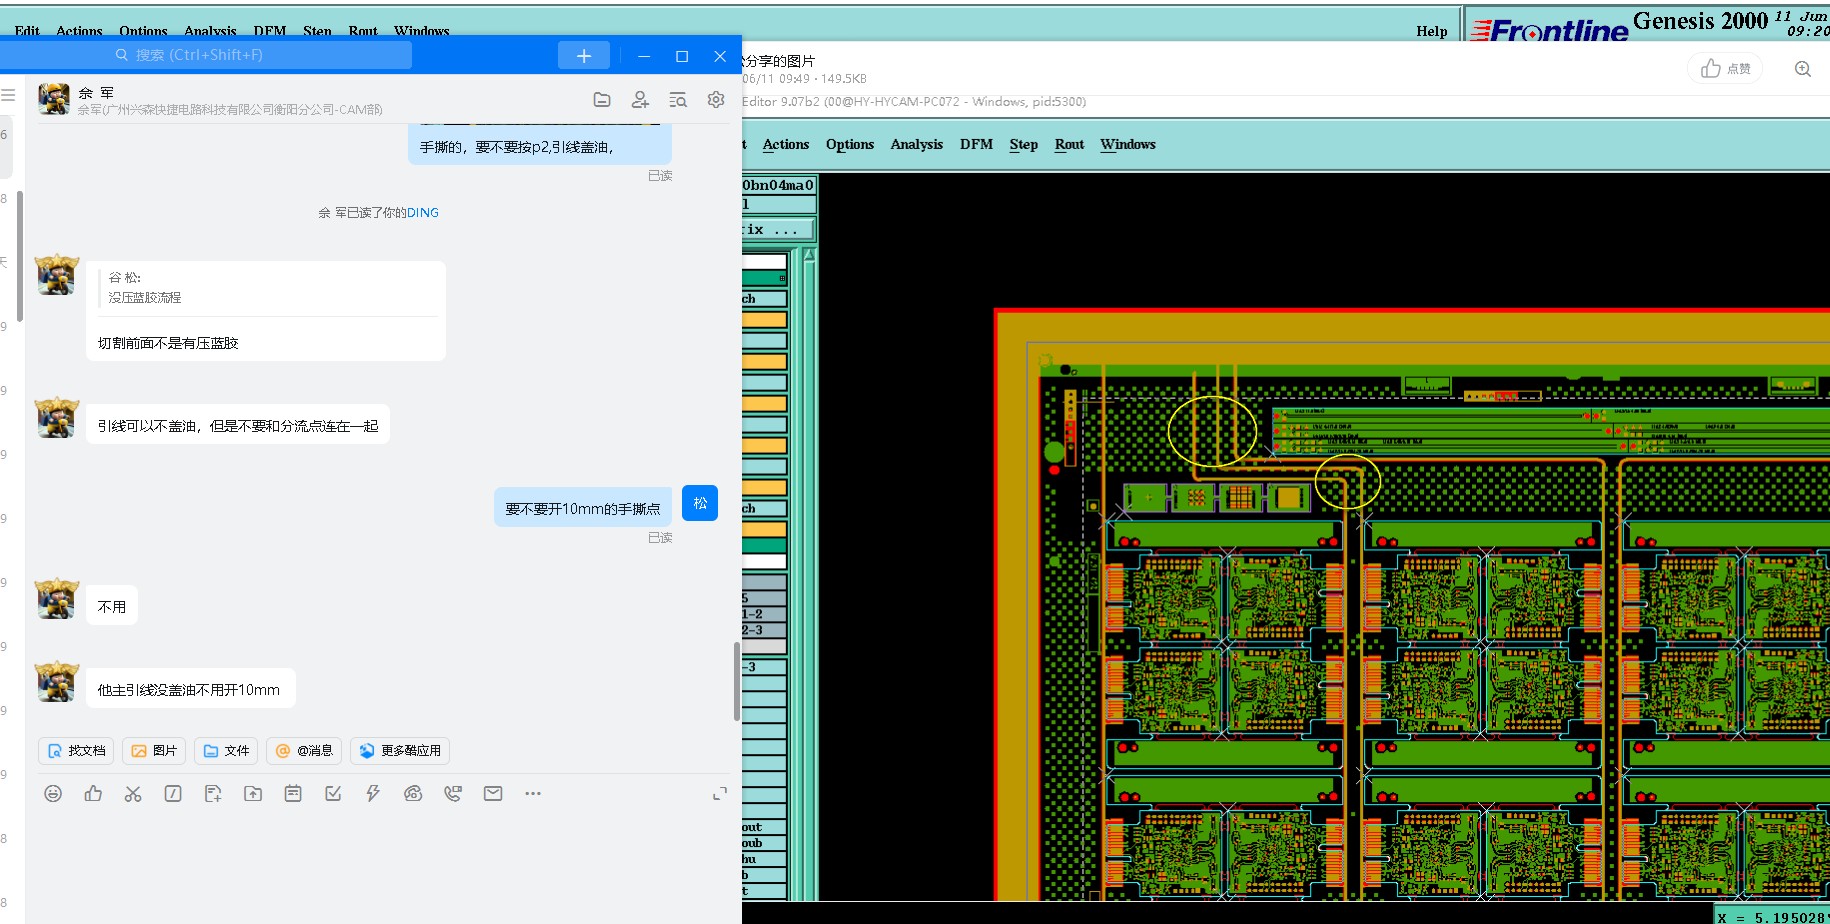Click the 点赞 like button
The width and height of the screenshot is (1830, 924).
1726,69
